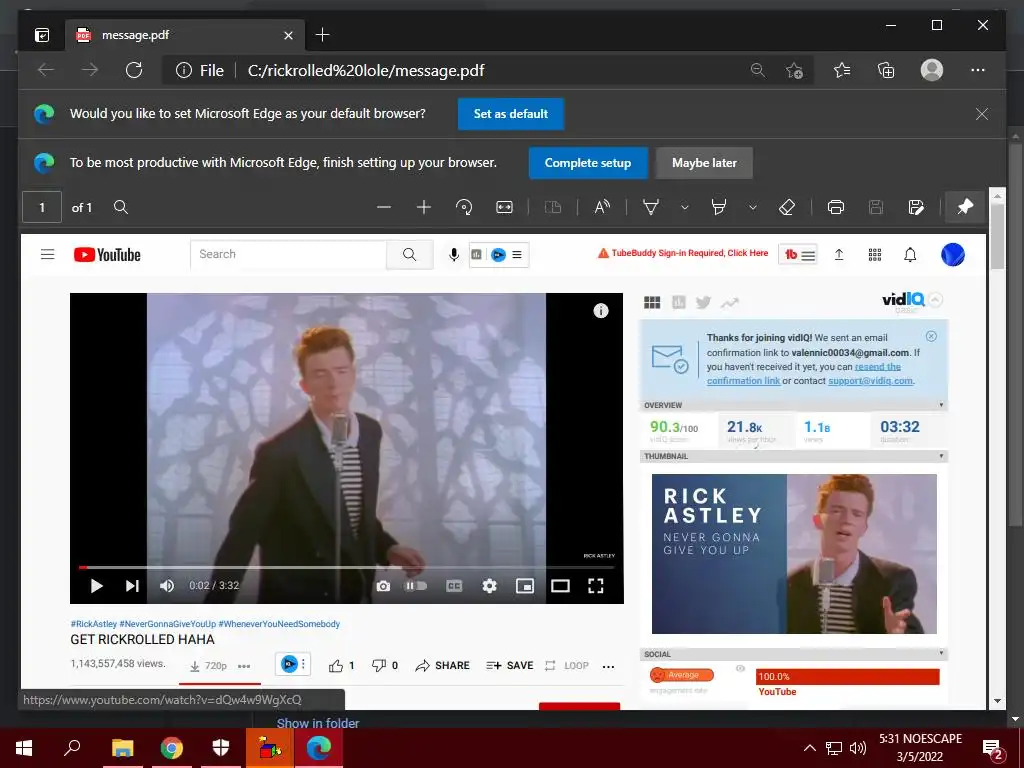Viewport: 1024px width, 768px height.
Task: Zoom out the PDF with minus
Action: (x=384, y=207)
